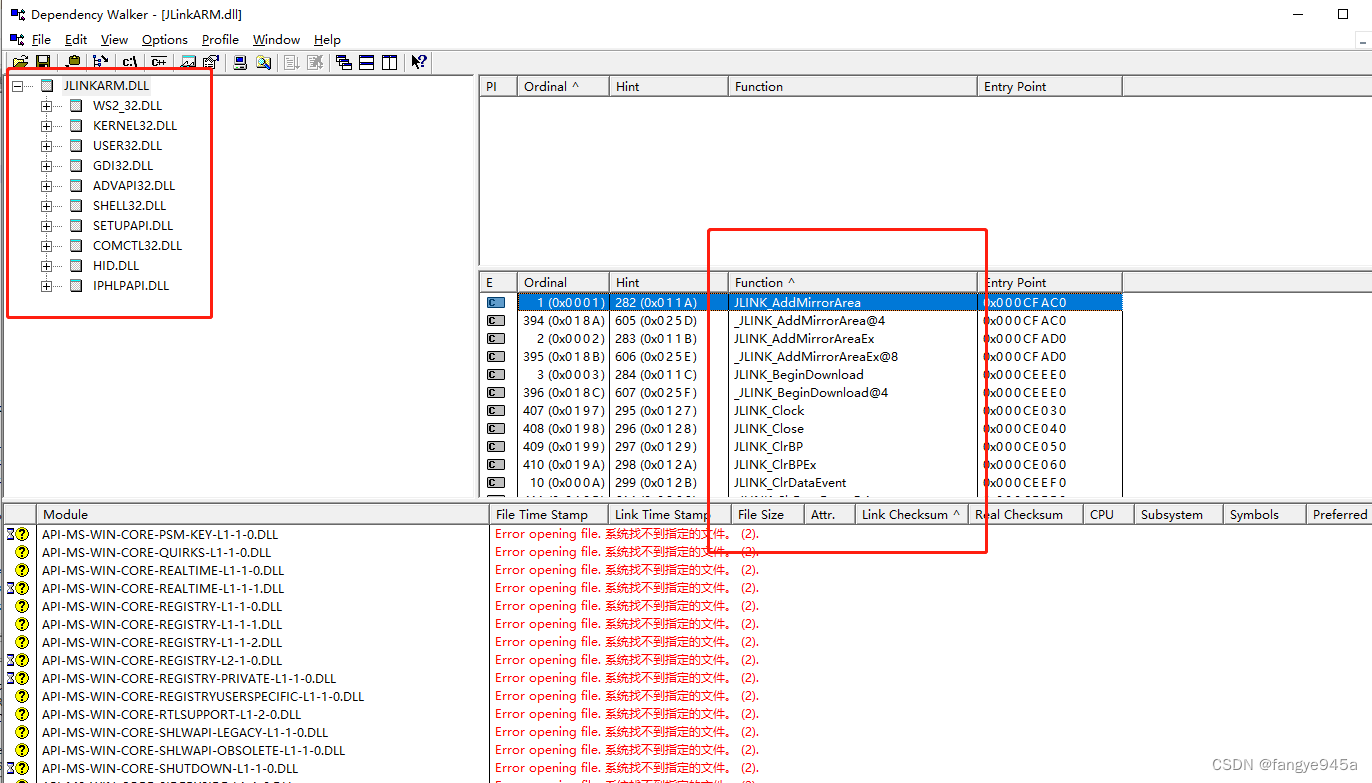This screenshot has height=783, width=1372.
Task: Toggle the Full Paths 'c:\' toolbar icon
Action: [130, 62]
